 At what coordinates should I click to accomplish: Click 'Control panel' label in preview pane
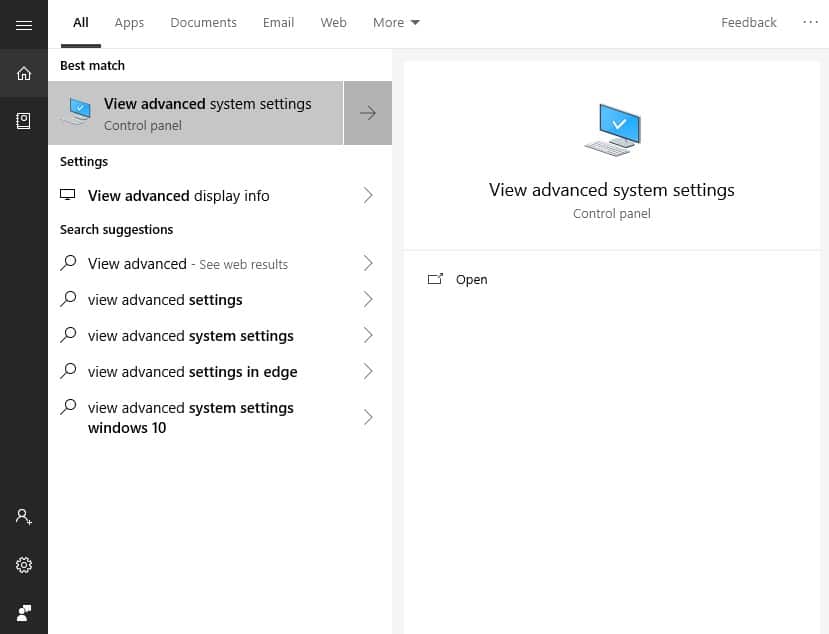coord(612,214)
